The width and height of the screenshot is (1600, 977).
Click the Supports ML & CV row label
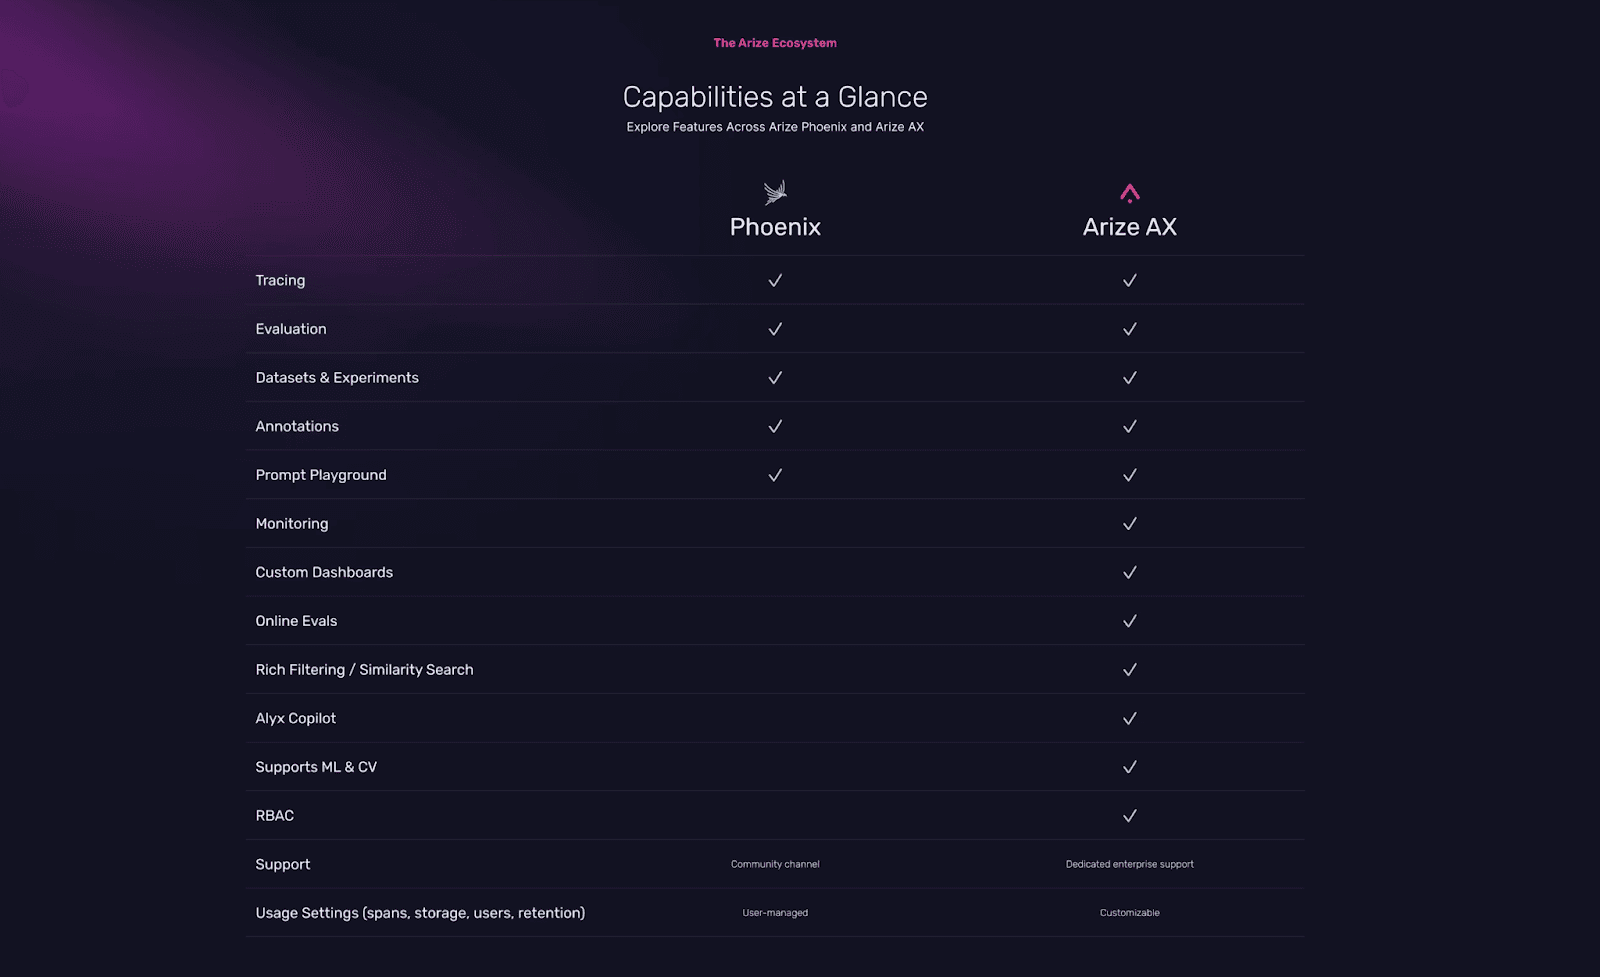coord(316,767)
